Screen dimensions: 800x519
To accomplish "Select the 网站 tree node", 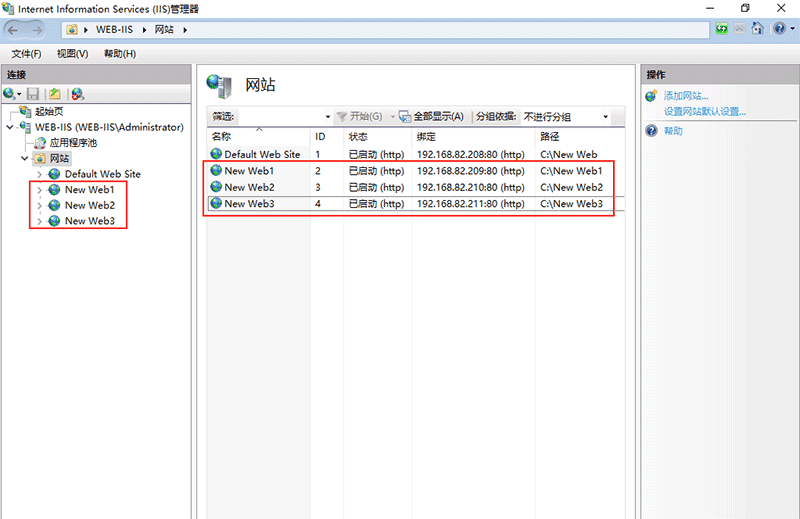I will 59,158.
